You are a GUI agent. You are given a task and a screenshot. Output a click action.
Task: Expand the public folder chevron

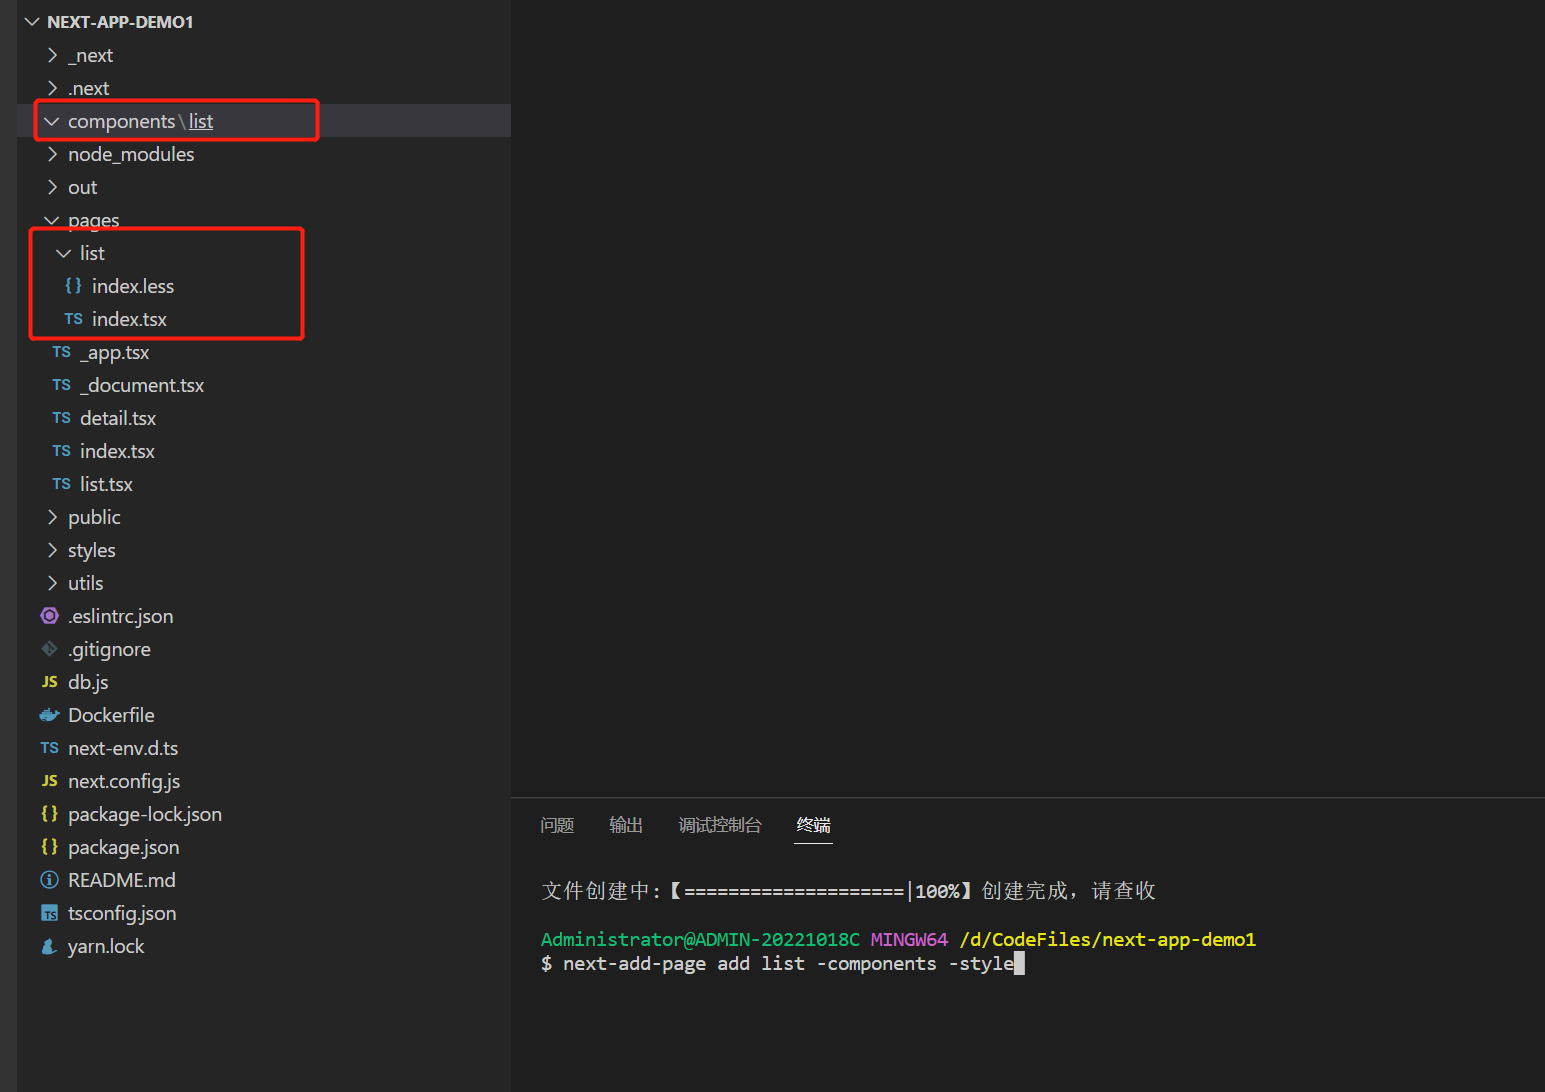pyautogui.click(x=53, y=517)
